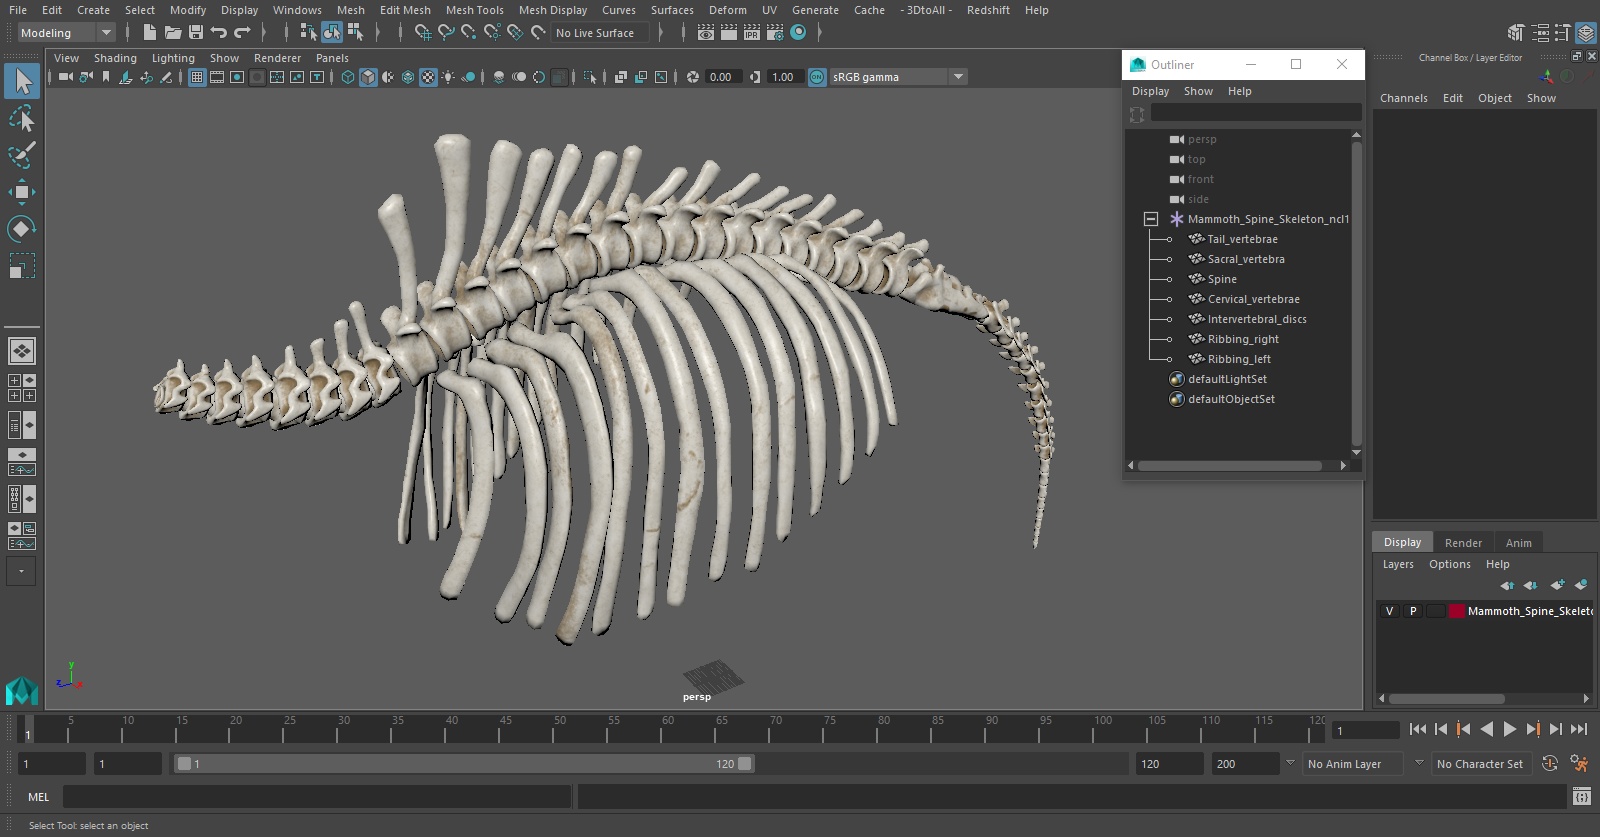1600x837 pixels.
Task: Toggle select by object type mode
Action: 331,33
